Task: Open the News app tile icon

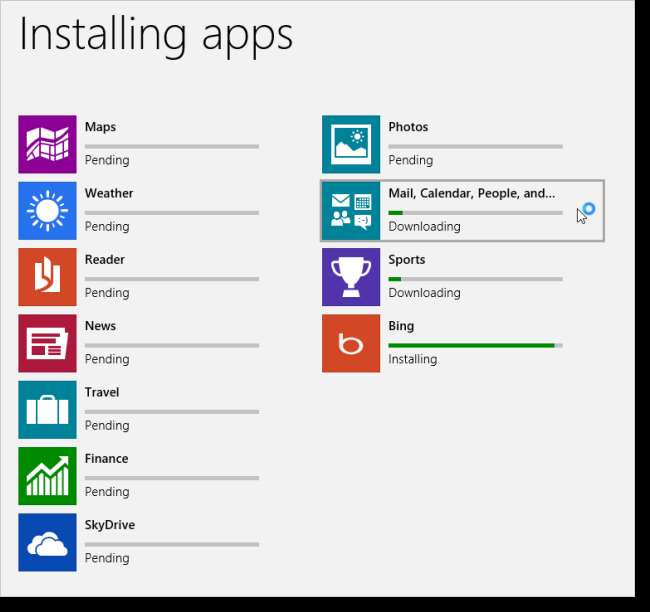Action: coord(47,343)
